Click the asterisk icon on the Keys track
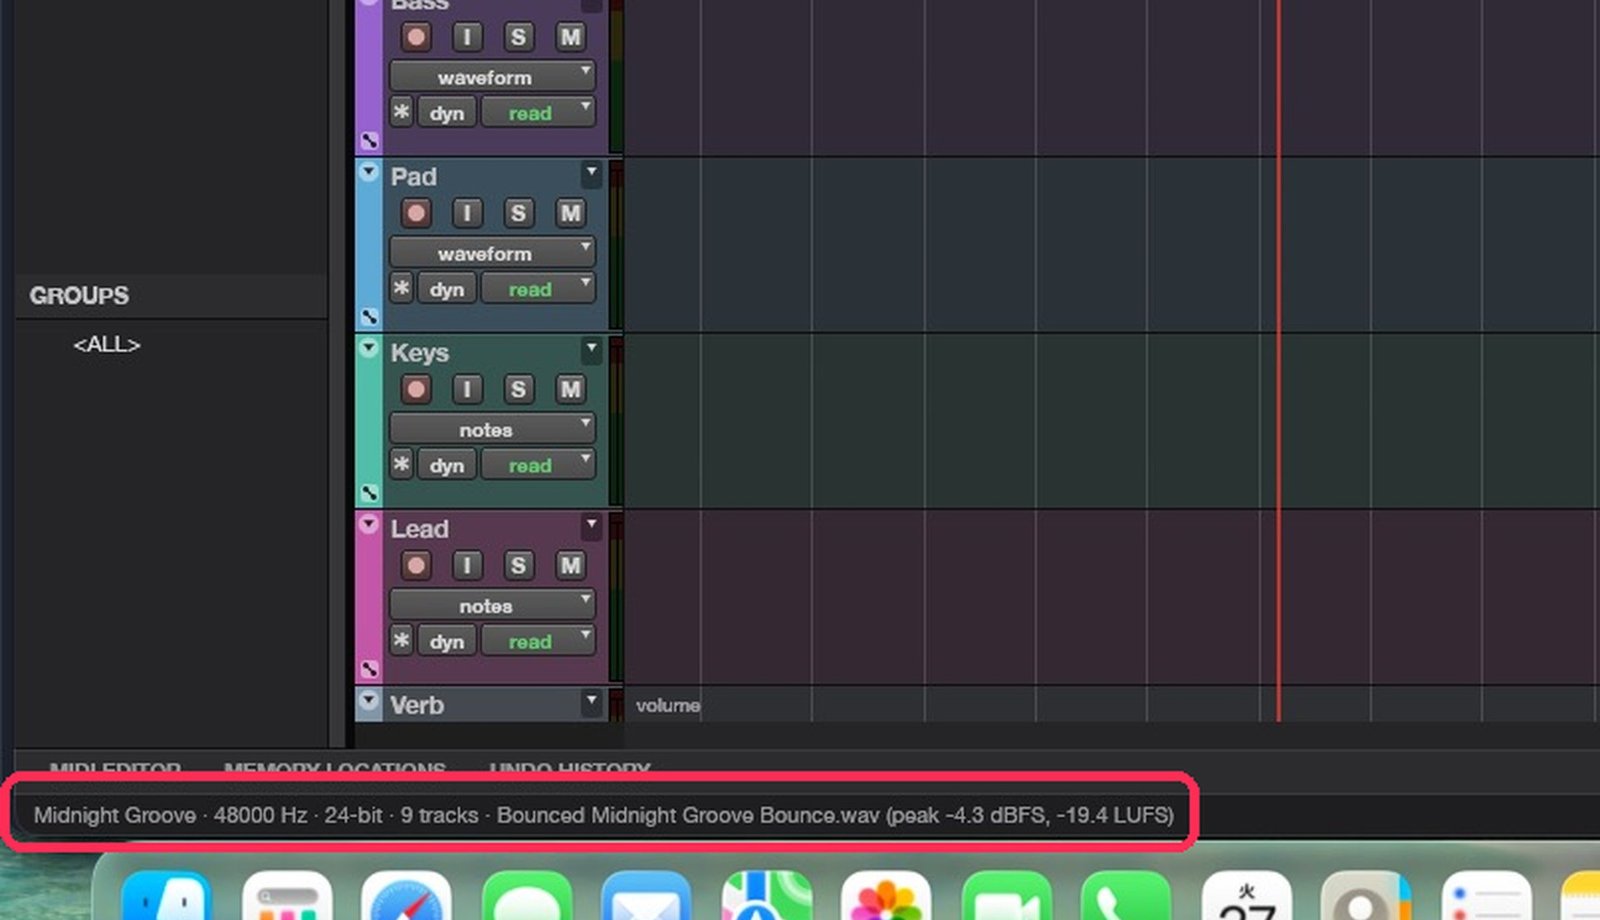Viewport: 1600px width, 920px height. click(x=401, y=464)
